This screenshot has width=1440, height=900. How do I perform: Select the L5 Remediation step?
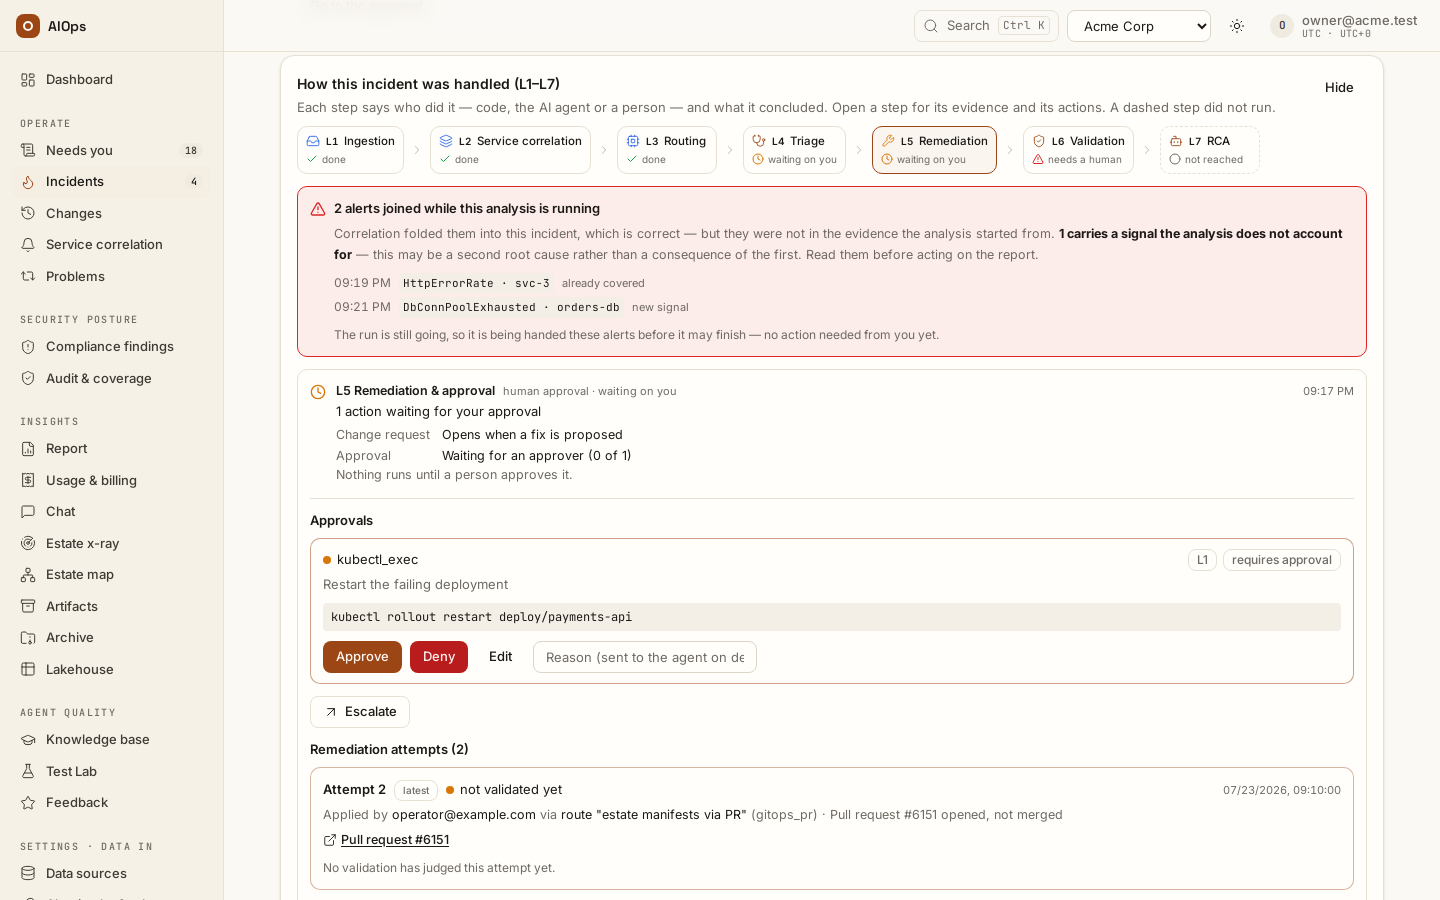tap(934, 150)
